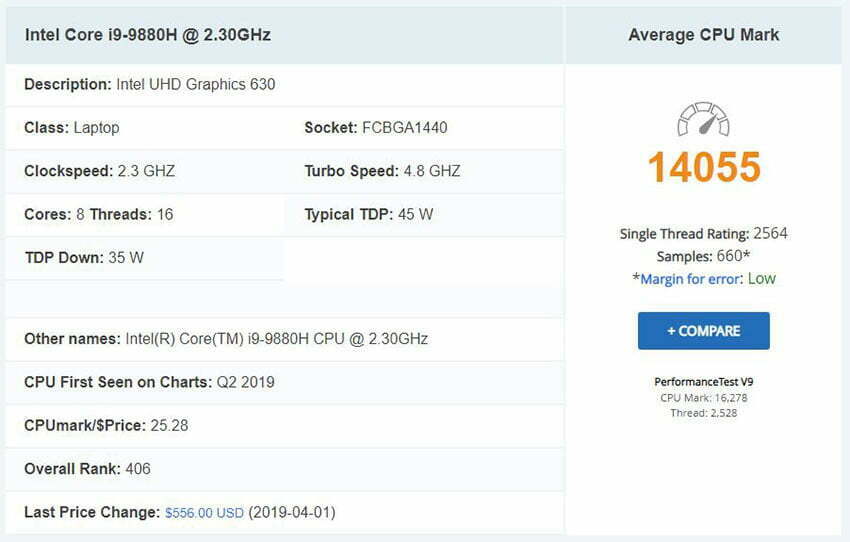Click the Other names row text
This screenshot has height=542, width=850.
click(x=226, y=339)
